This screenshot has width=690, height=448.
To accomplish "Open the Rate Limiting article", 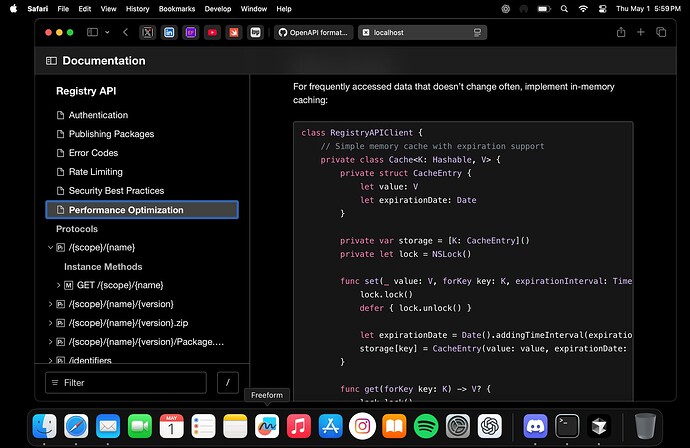I will pyautogui.click(x=95, y=172).
